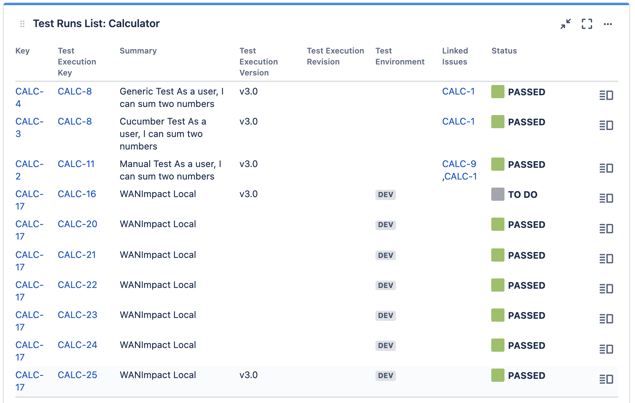Screen dimensions: 635x403
Task: Open CALC-17 key in CALC-25 execution row
Action: point(29,381)
